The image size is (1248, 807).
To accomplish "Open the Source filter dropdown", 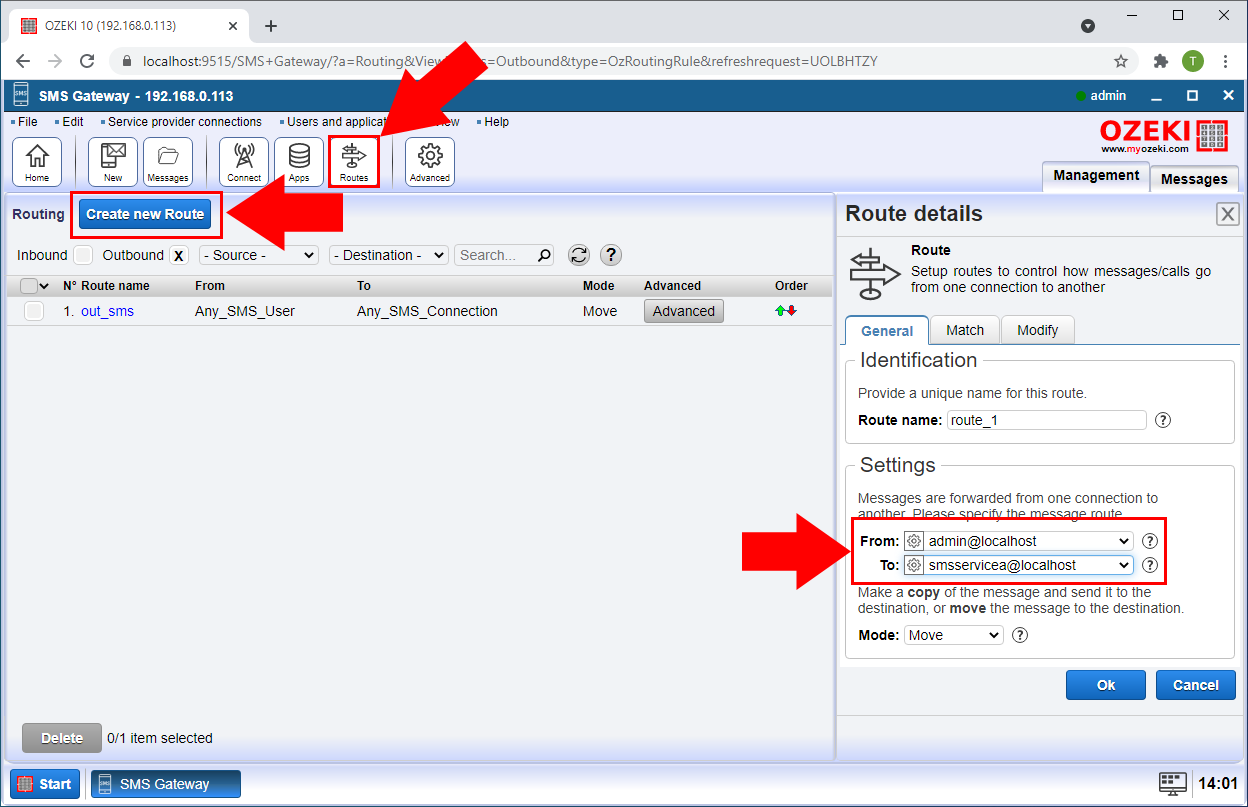I will (259, 255).
